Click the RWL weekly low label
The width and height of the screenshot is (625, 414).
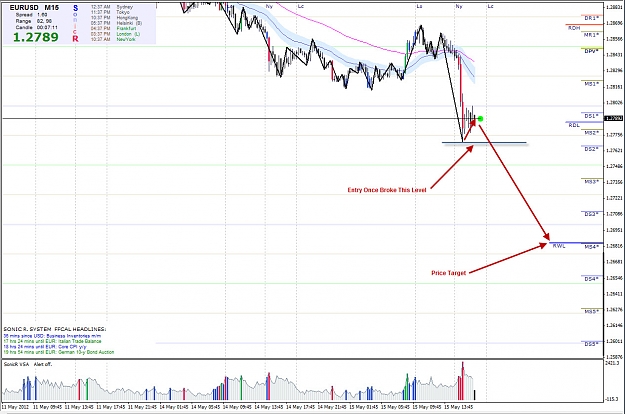559,246
